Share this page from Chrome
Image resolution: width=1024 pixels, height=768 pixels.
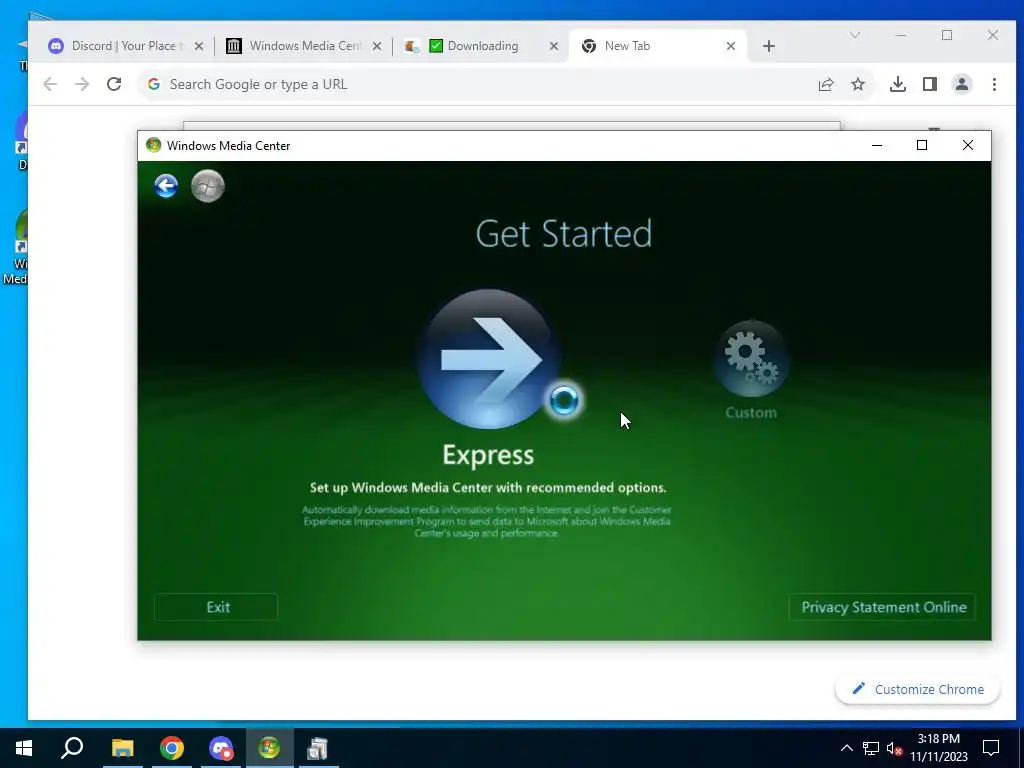click(x=826, y=84)
